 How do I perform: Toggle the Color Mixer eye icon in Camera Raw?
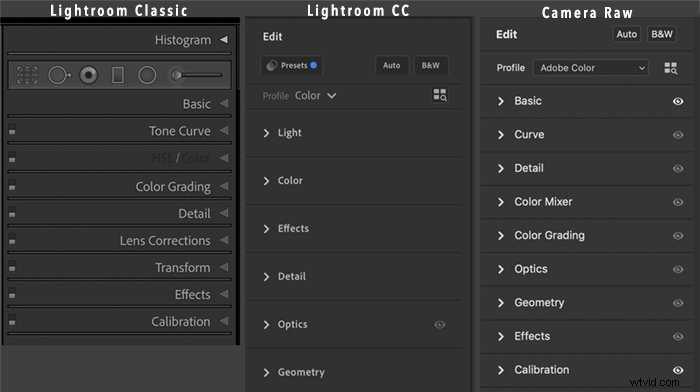pos(678,202)
